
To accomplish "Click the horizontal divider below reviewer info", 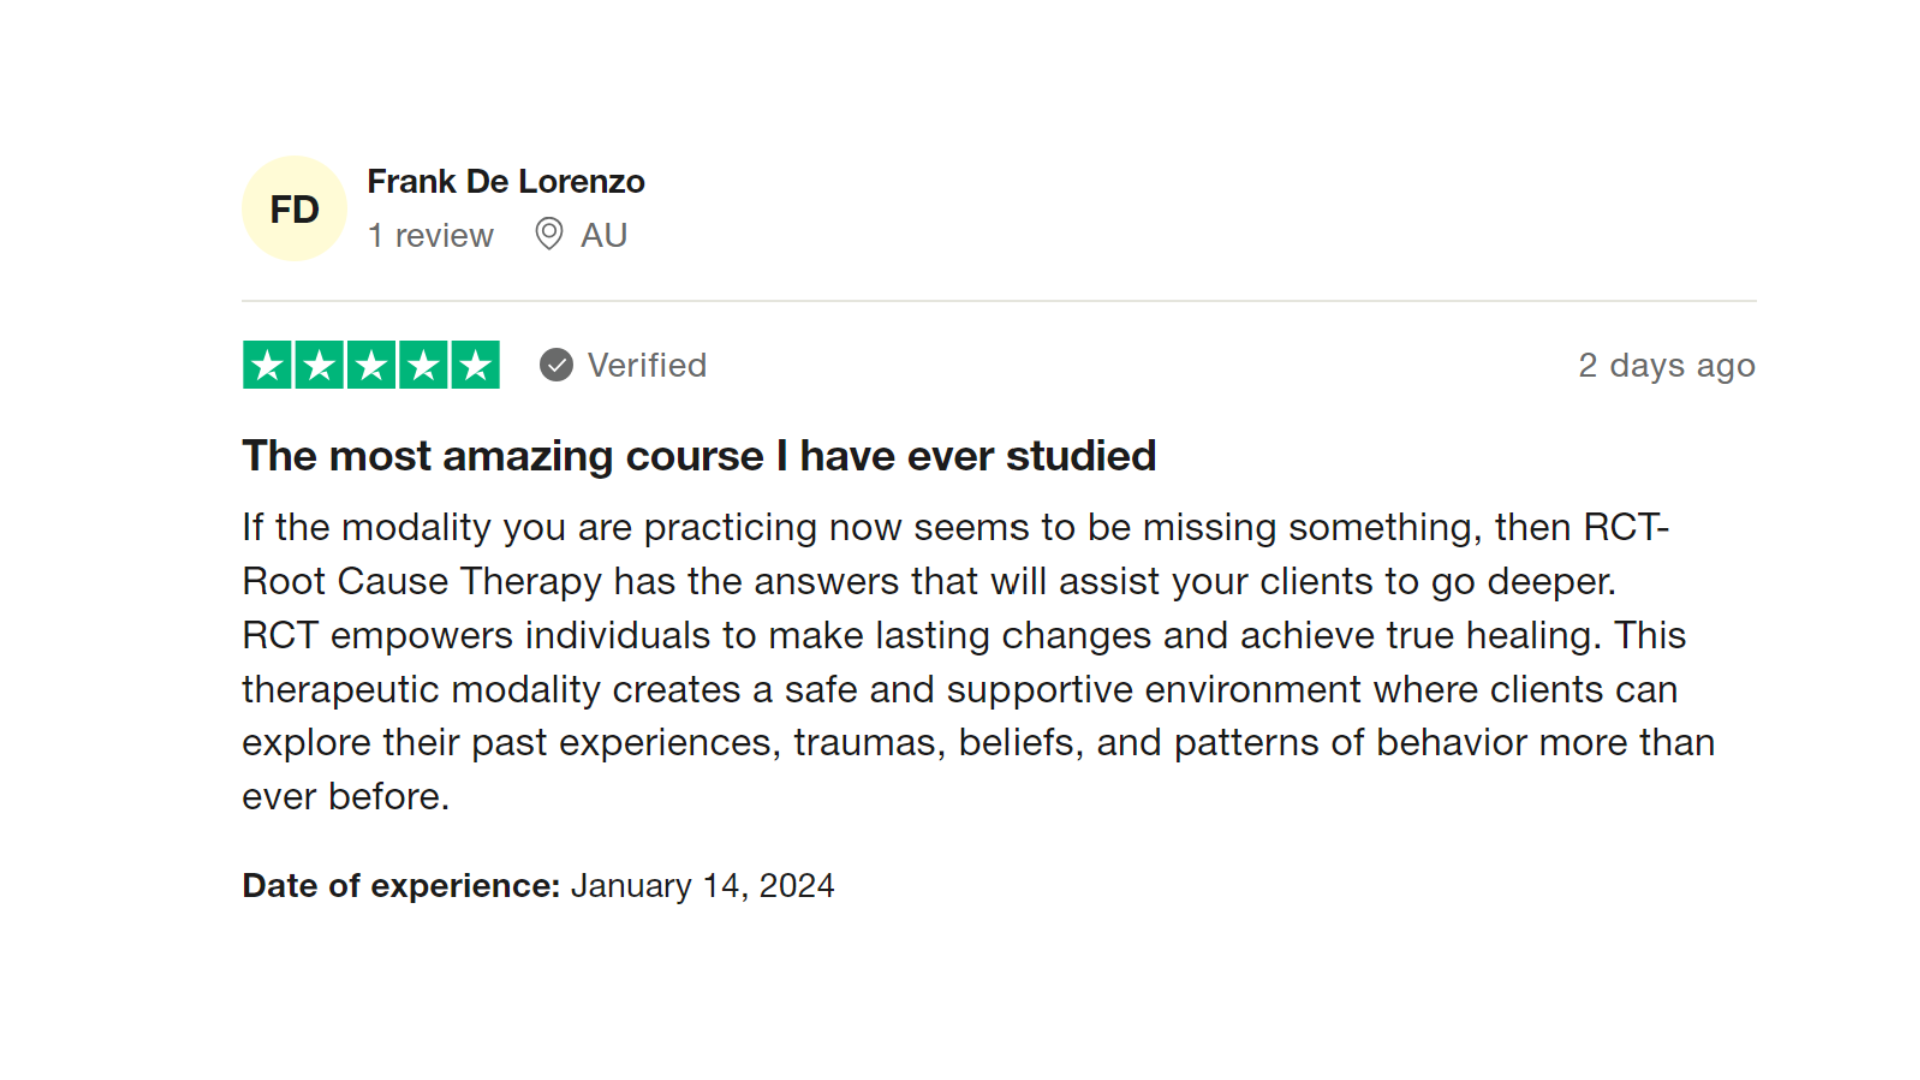I will click(x=998, y=301).
